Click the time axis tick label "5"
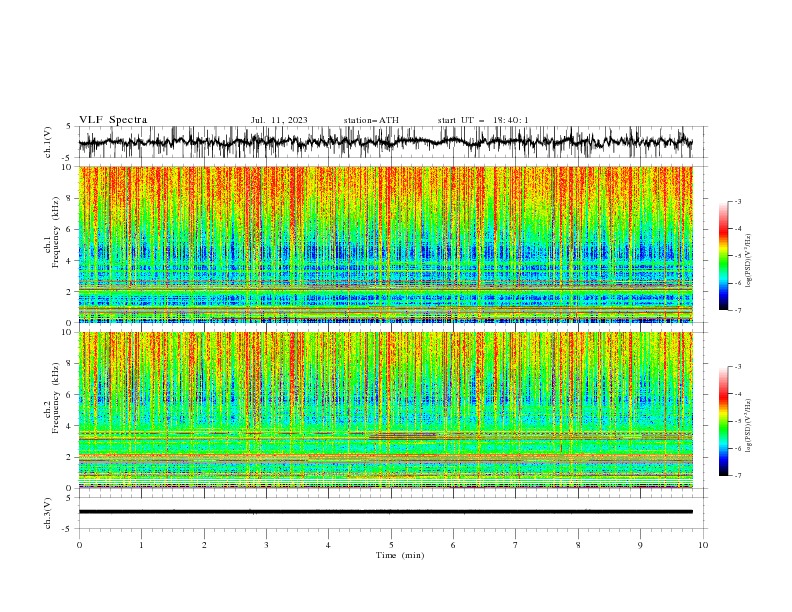Image resolution: width=792 pixels, height=612 pixels. coord(391,545)
